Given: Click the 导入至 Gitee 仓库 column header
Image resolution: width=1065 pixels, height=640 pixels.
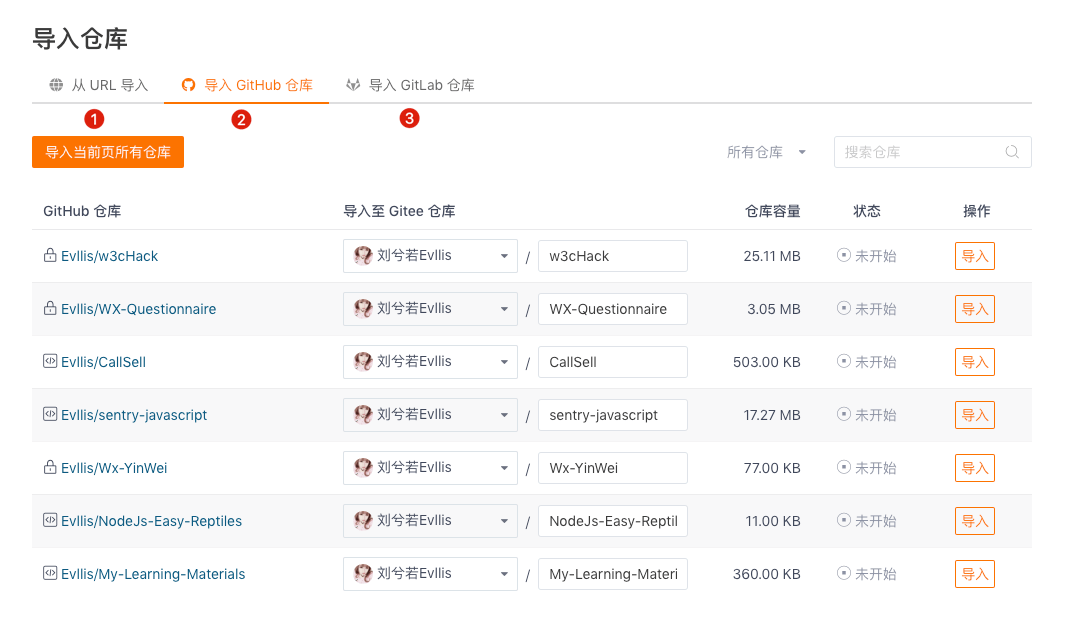Looking at the screenshot, I should tap(399, 211).
